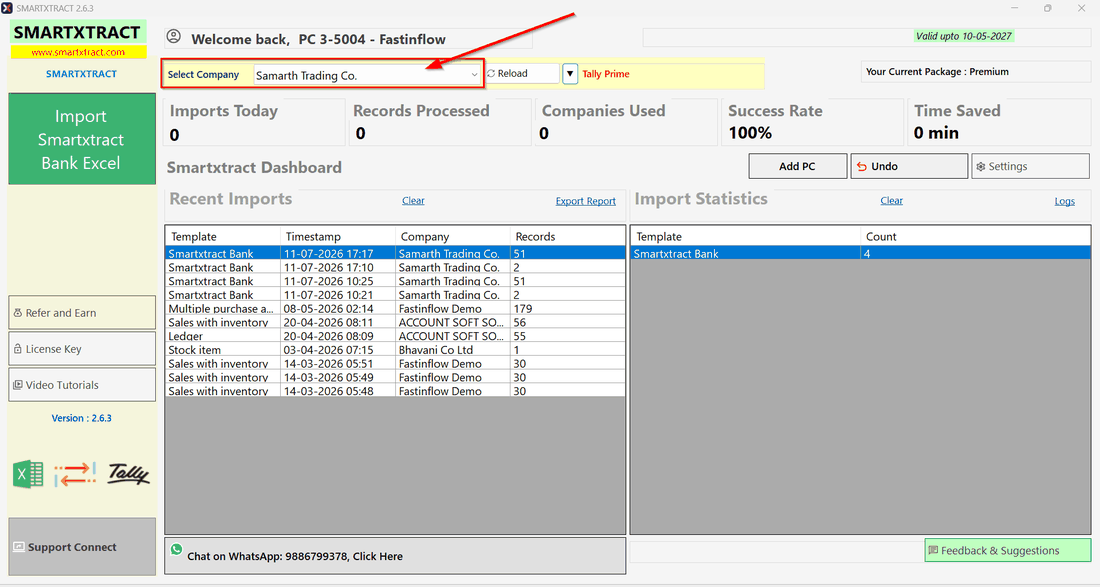Click Export Report link
Viewport: 1100px width, 587px height.
click(x=586, y=201)
